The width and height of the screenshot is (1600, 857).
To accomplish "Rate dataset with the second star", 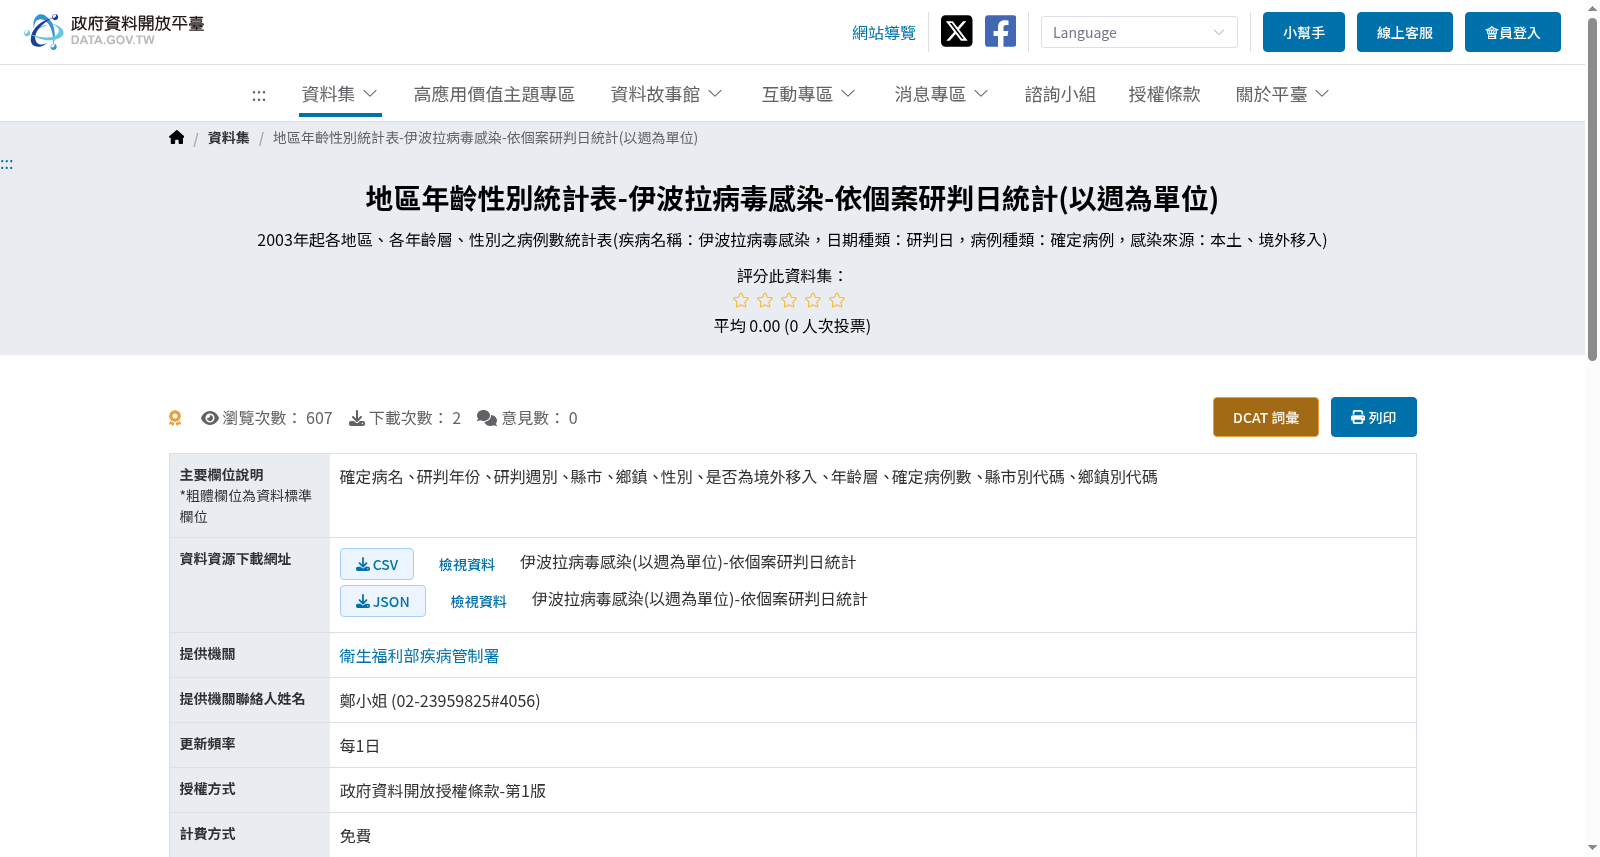I will [x=765, y=300].
